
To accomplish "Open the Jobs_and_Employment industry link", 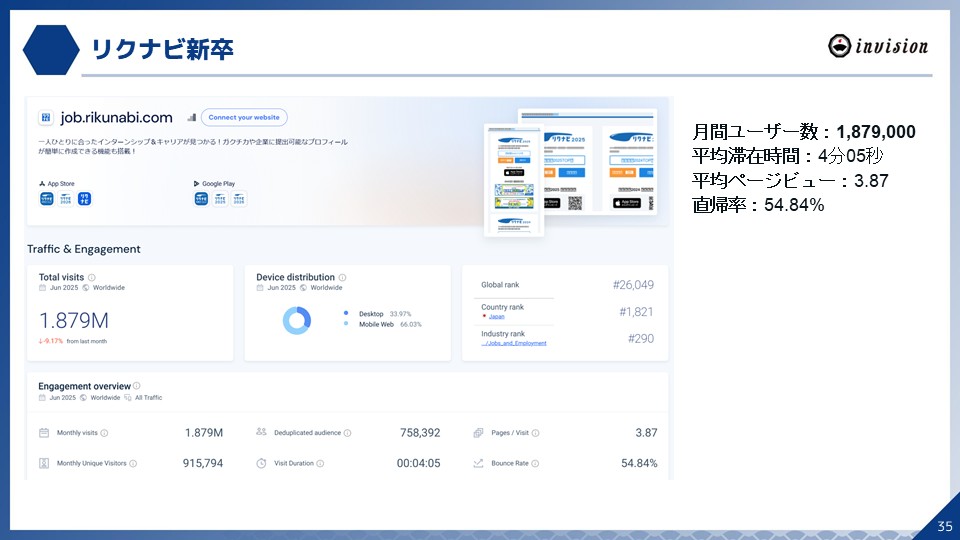I will (x=514, y=343).
